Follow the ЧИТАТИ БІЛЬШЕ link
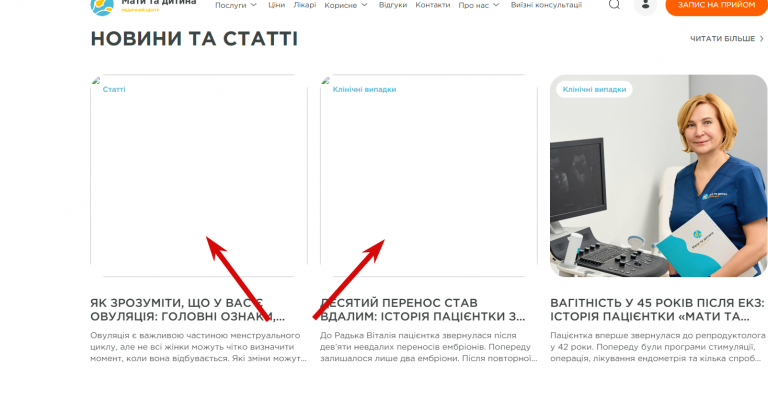The image size is (768, 394). 727,39
